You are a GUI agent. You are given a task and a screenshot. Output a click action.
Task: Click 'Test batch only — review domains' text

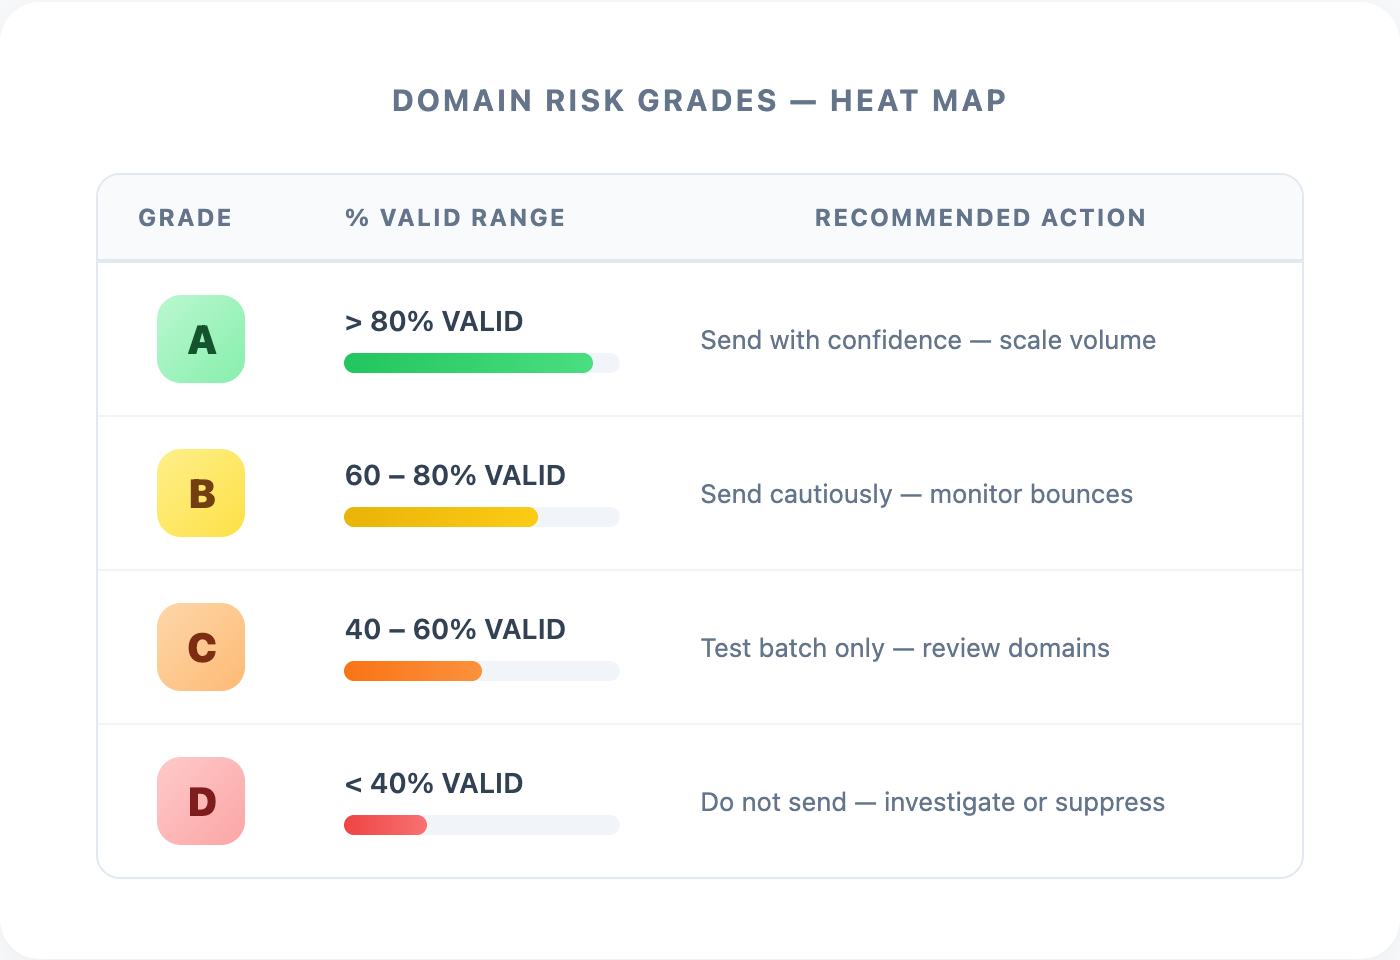click(x=905, y=648)
